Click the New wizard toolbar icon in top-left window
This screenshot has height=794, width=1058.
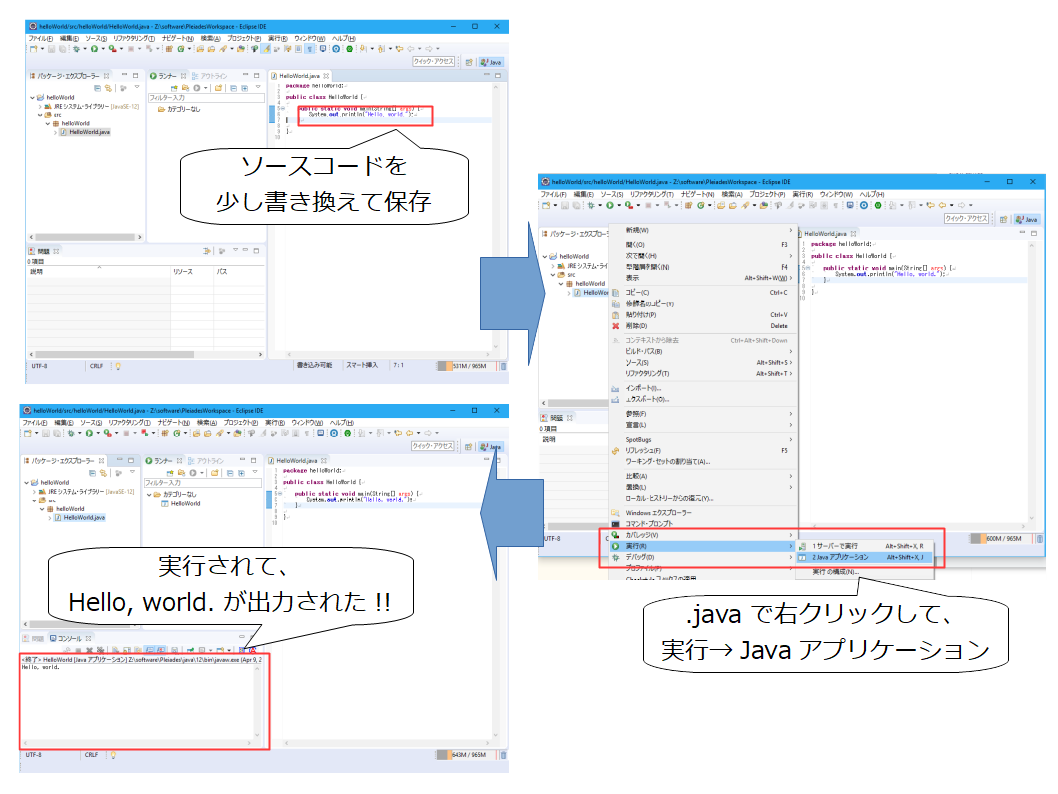[34, 49]
